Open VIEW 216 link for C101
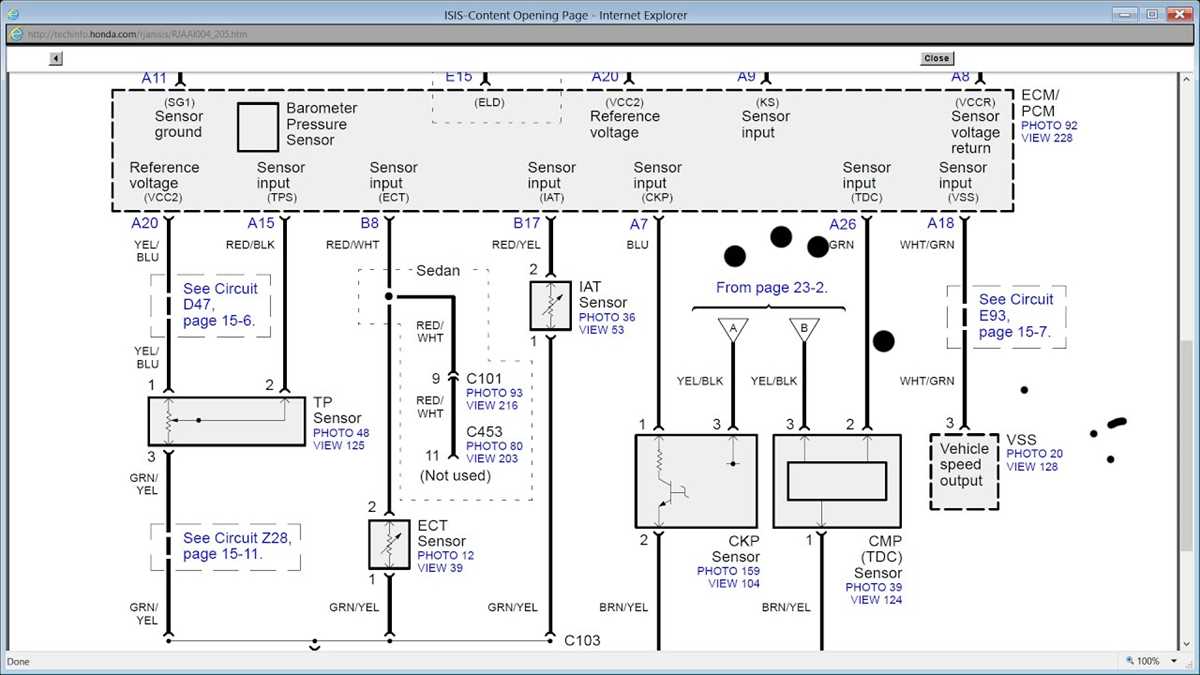This screenshot has width=1200, height=675. pos(490,406)
